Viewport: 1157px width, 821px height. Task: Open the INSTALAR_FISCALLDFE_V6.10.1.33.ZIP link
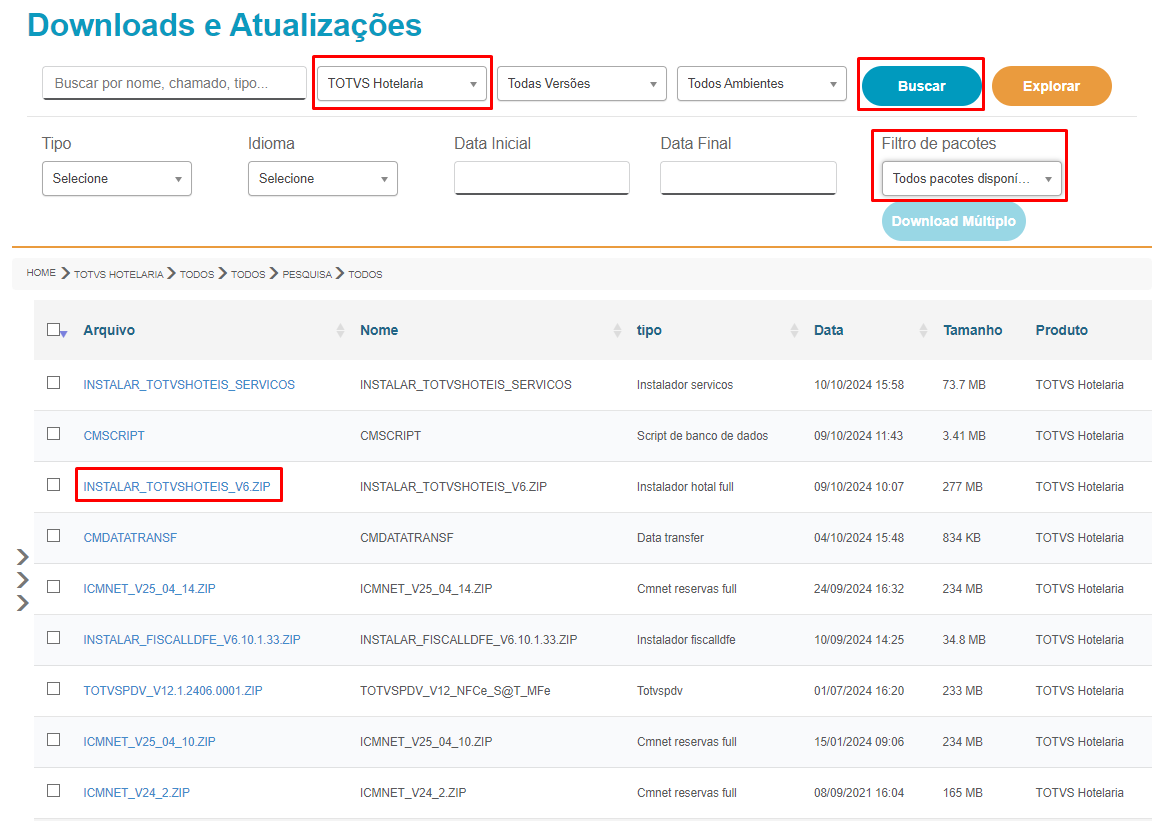coord(192,640)
